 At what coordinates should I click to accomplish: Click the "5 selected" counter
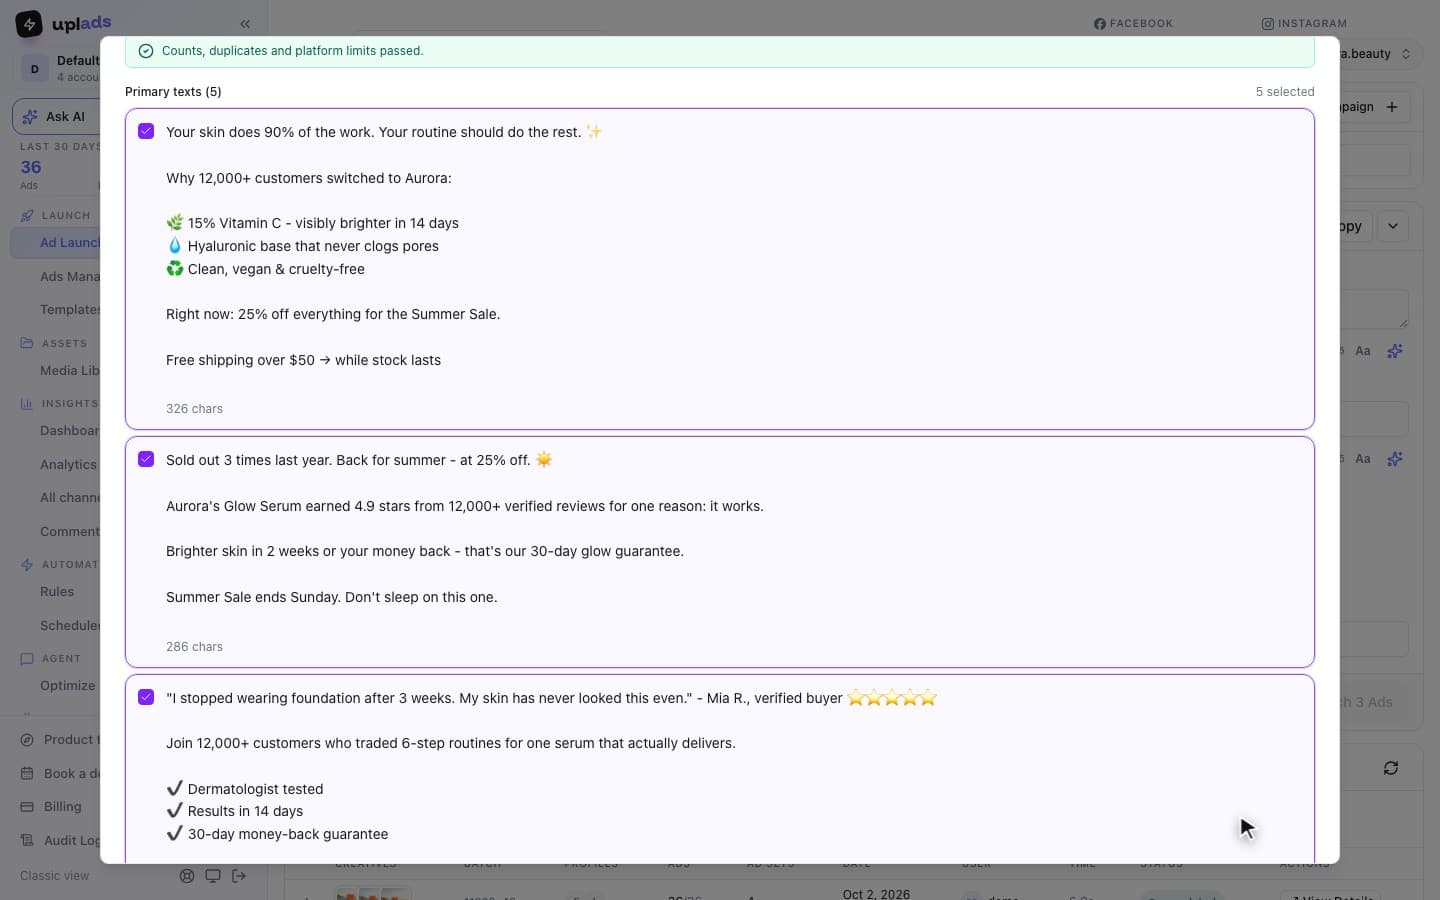pos(1285,92)
